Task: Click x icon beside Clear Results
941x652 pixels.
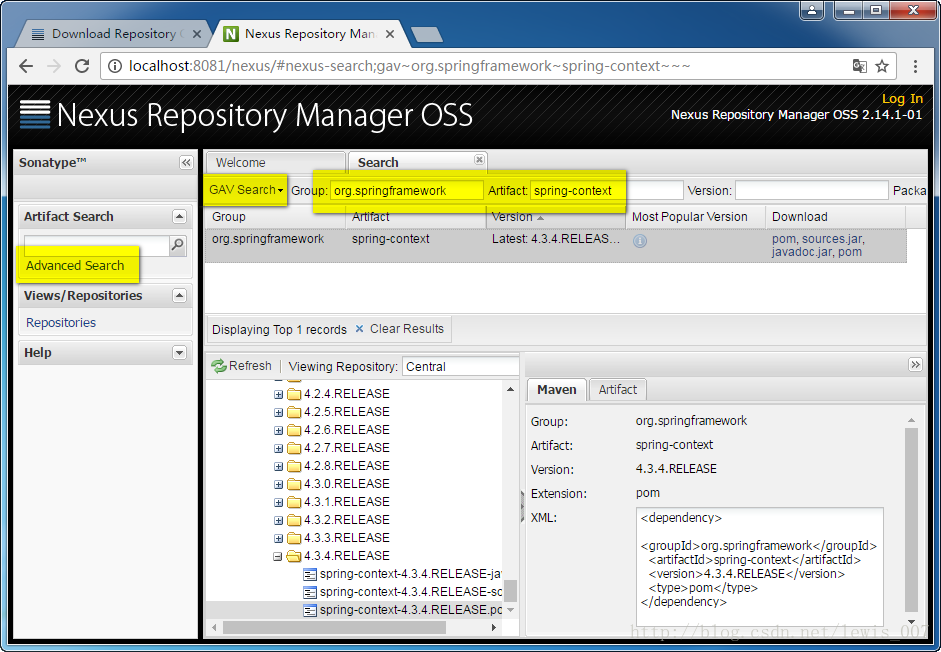Action: point(359,329)
